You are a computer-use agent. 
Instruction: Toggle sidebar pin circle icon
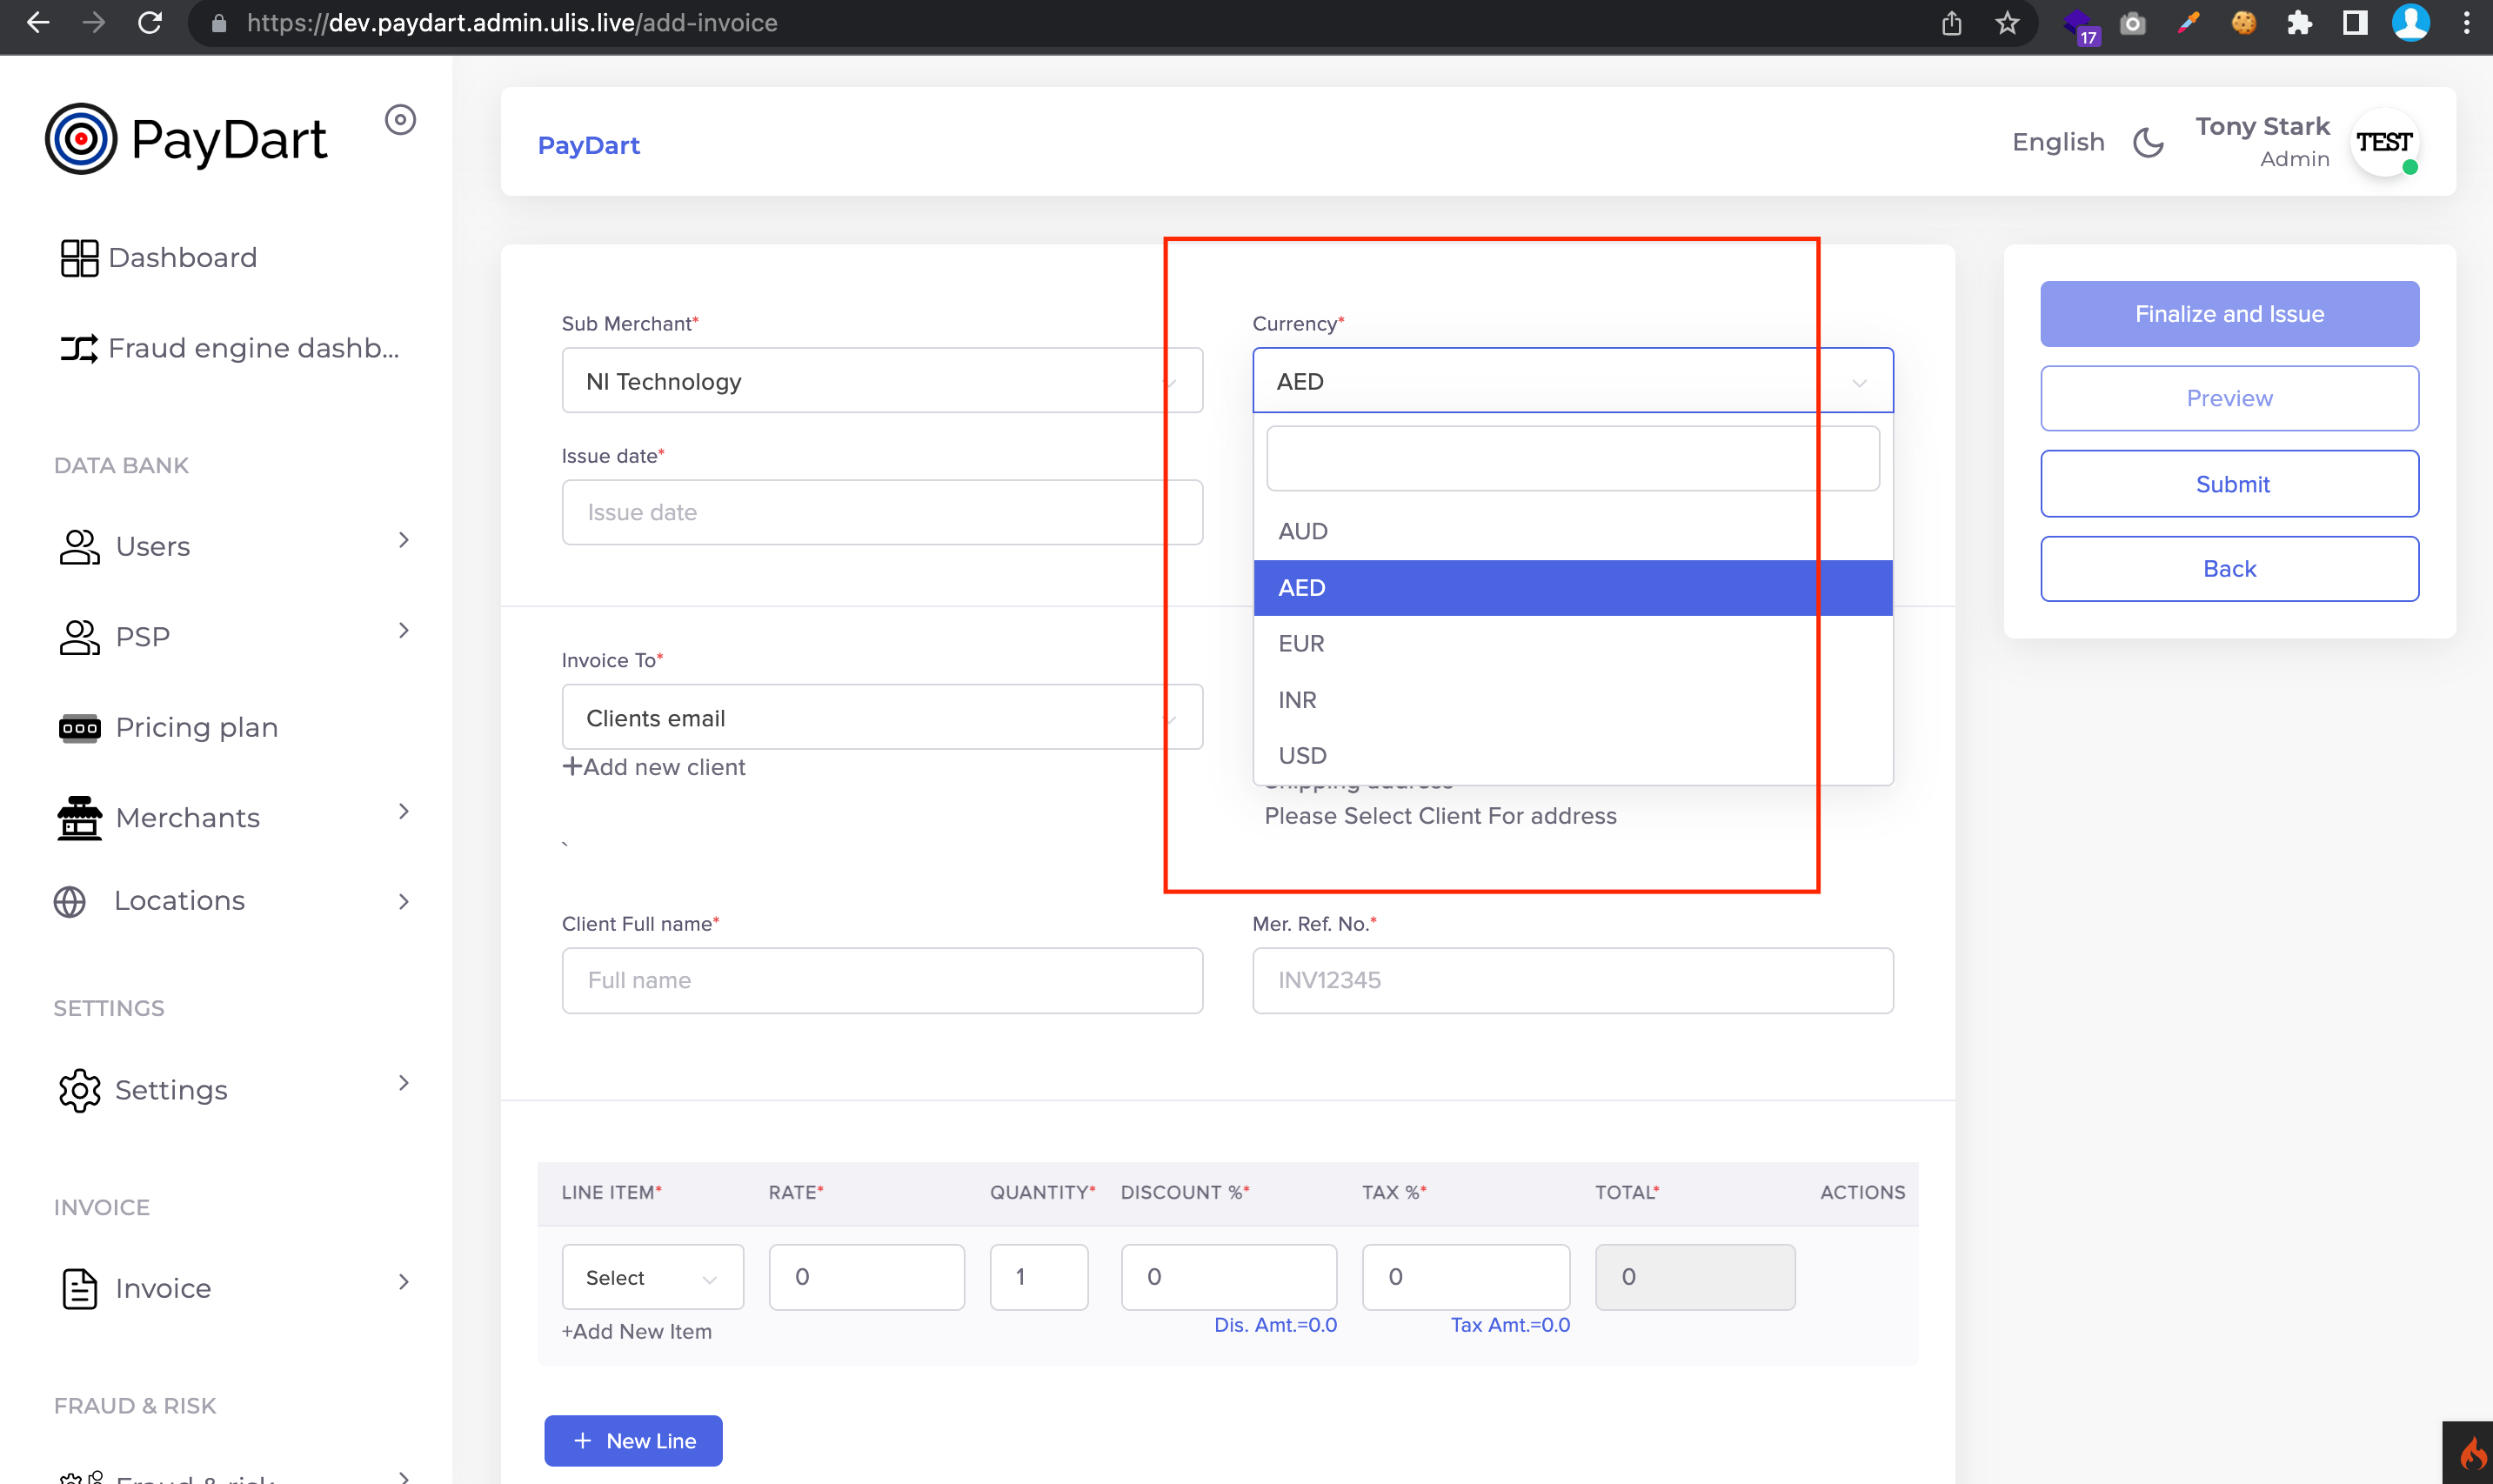tap(400, 120)
